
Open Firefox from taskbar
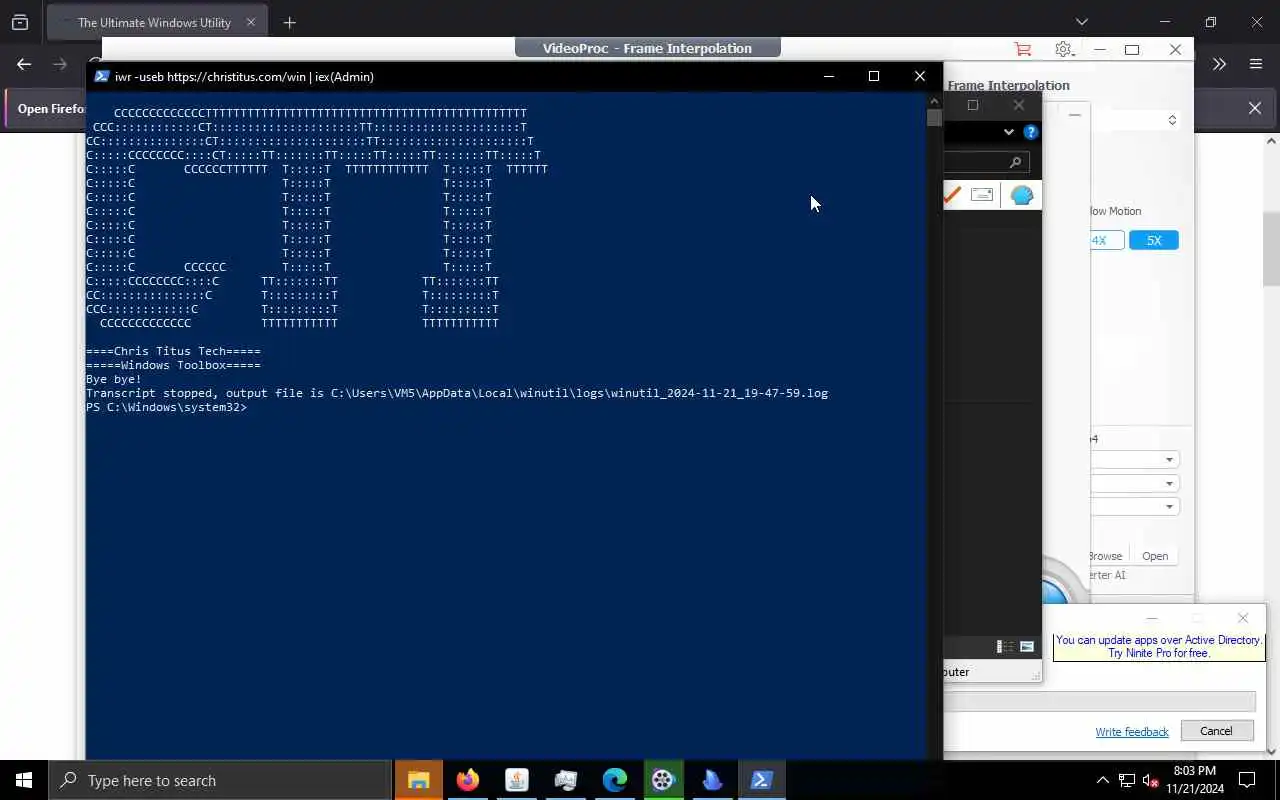(x=468, y=780)
